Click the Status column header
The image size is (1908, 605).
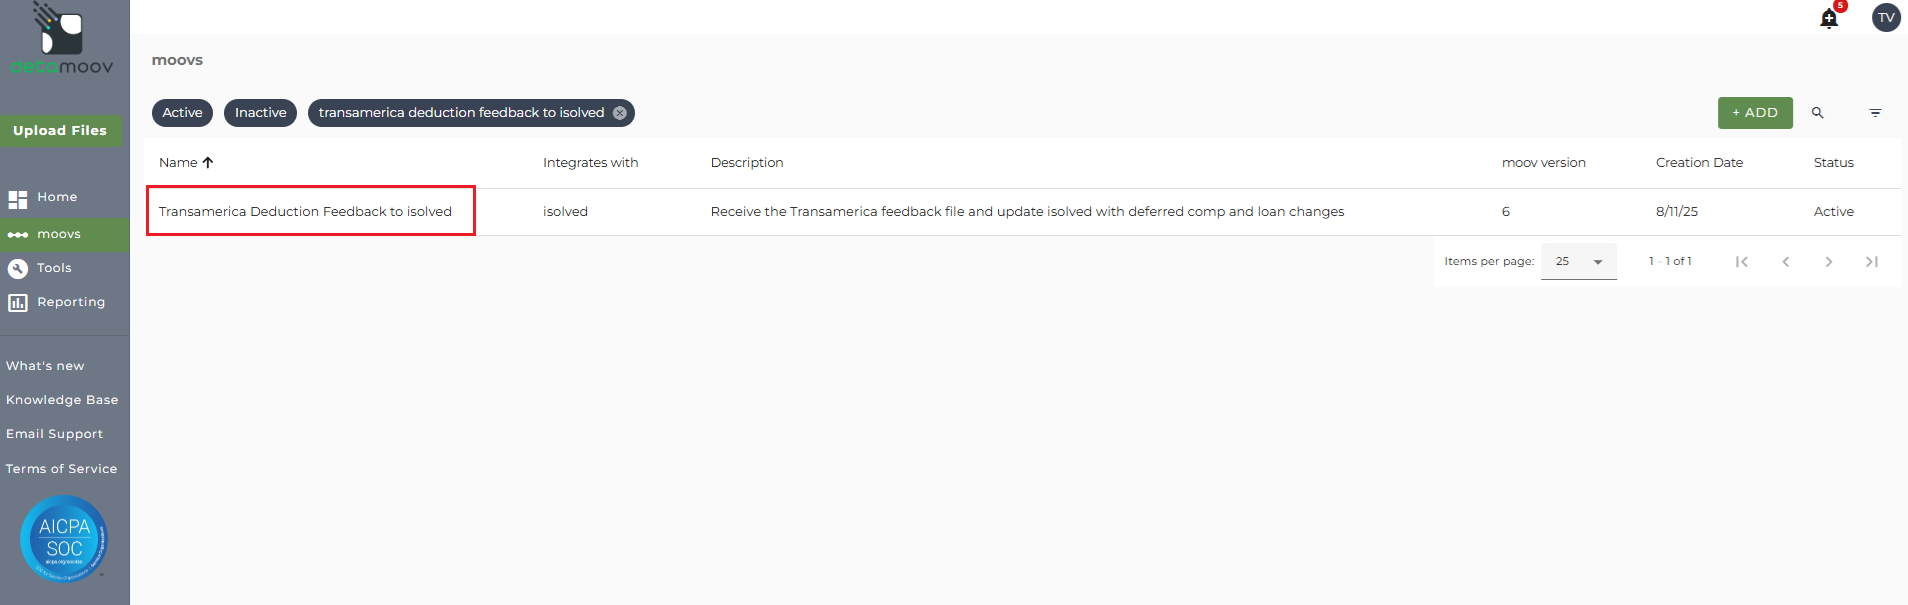pyautogui.click(x=1833, y=163)
